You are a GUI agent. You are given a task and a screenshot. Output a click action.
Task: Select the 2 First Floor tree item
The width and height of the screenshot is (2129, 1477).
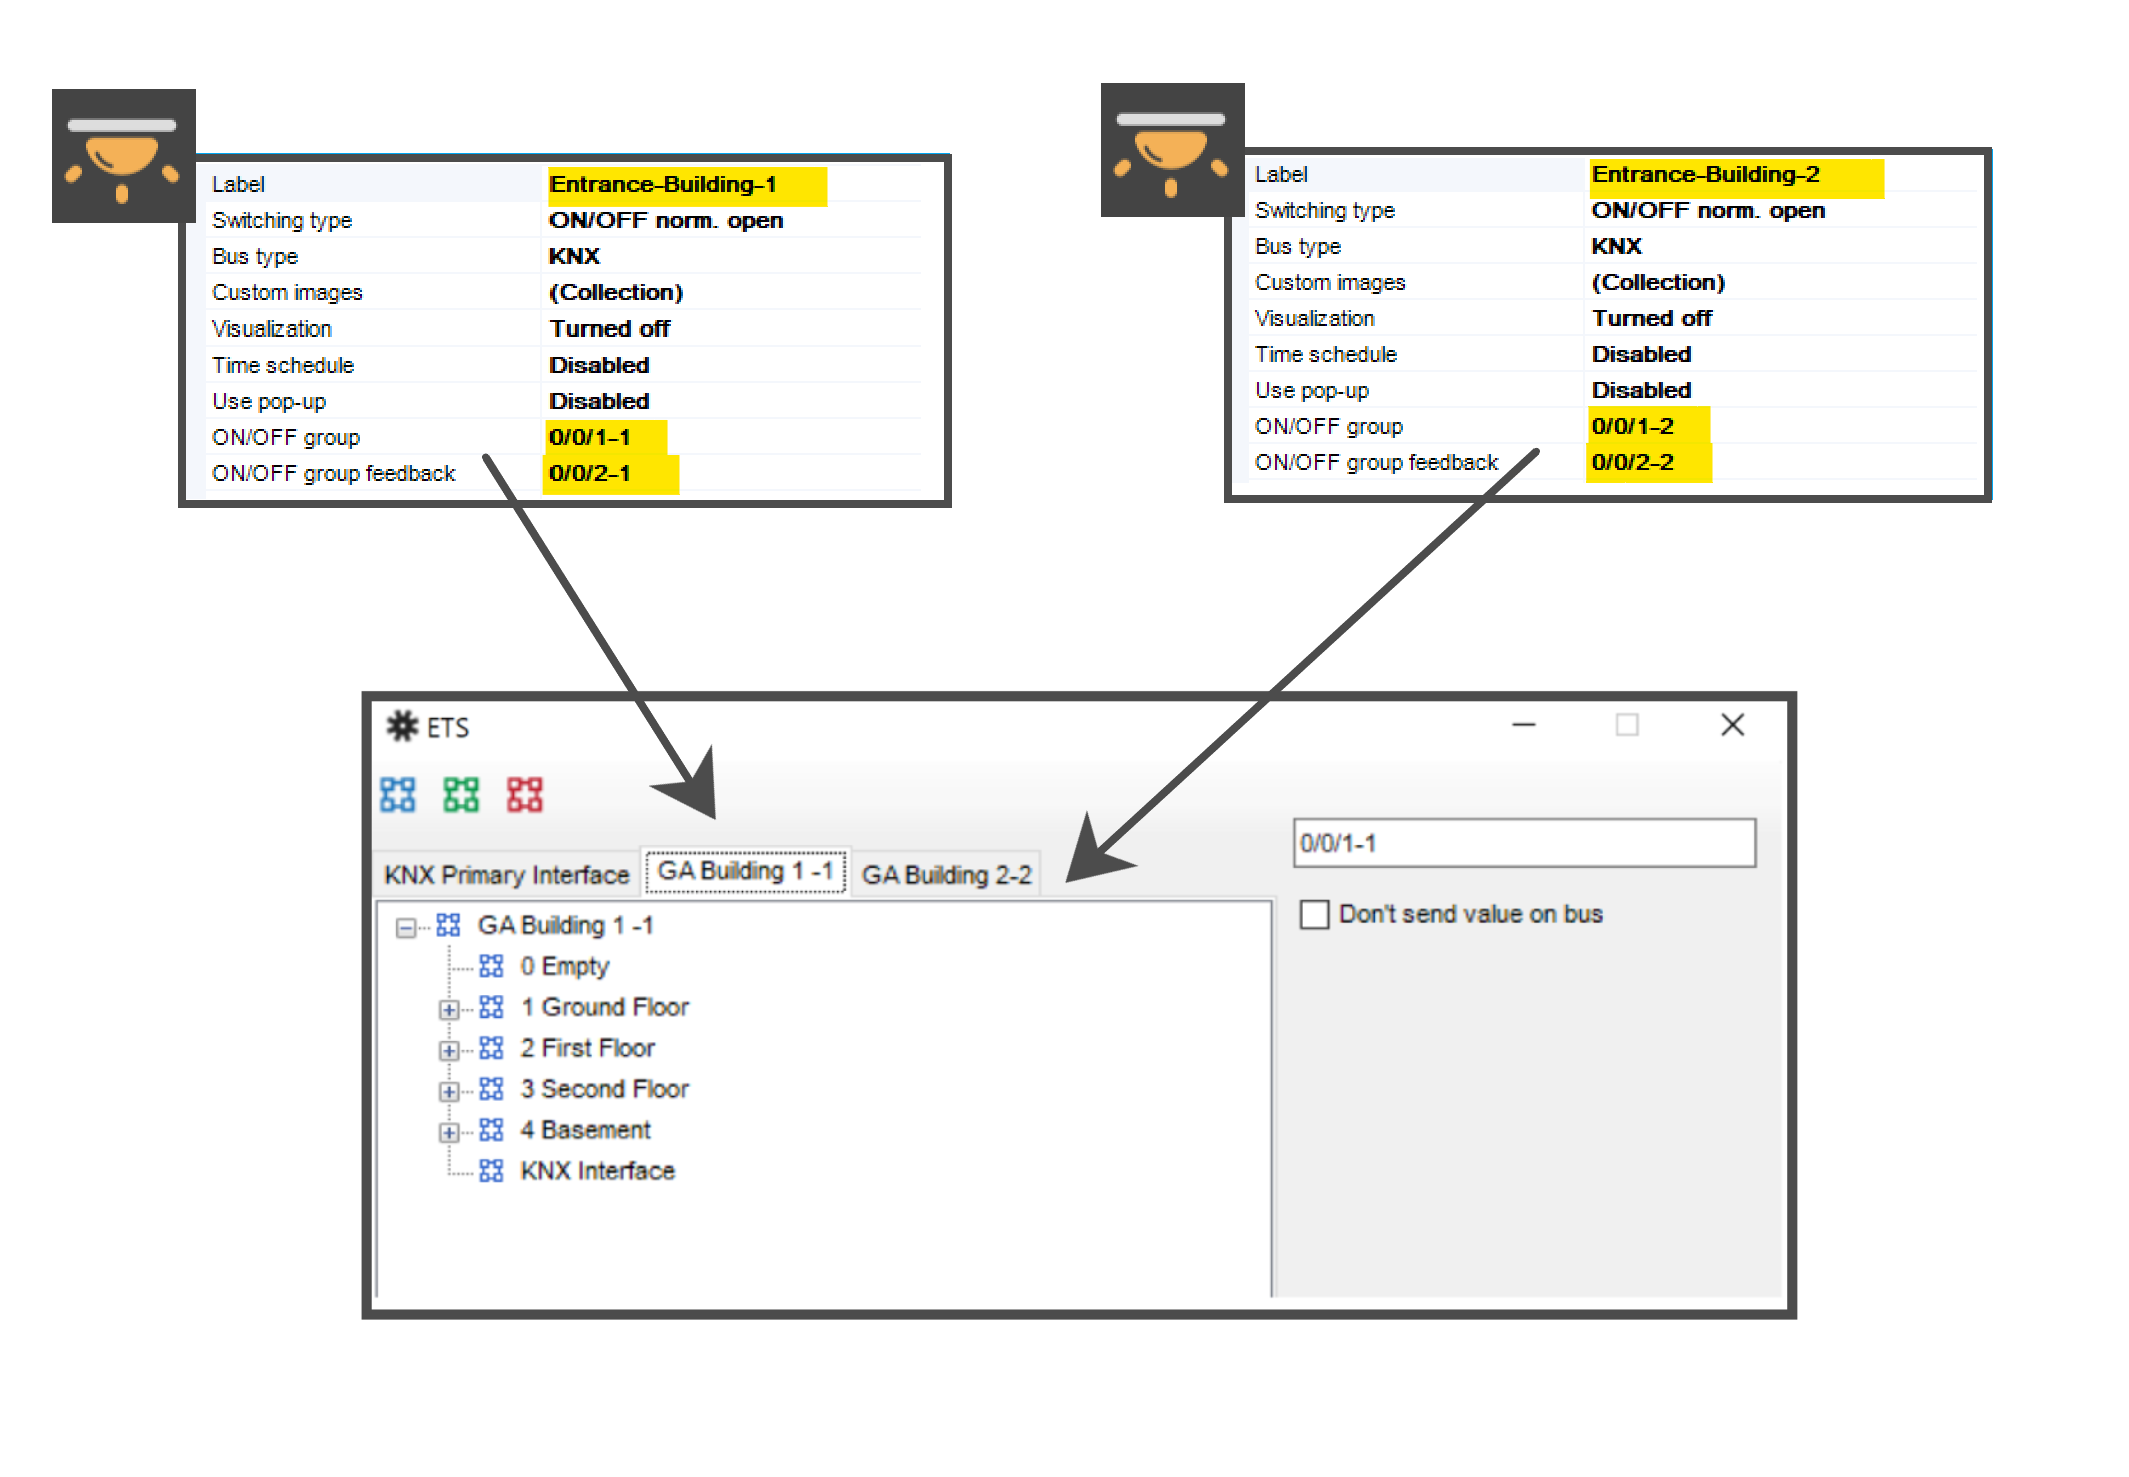[587, 1048]
